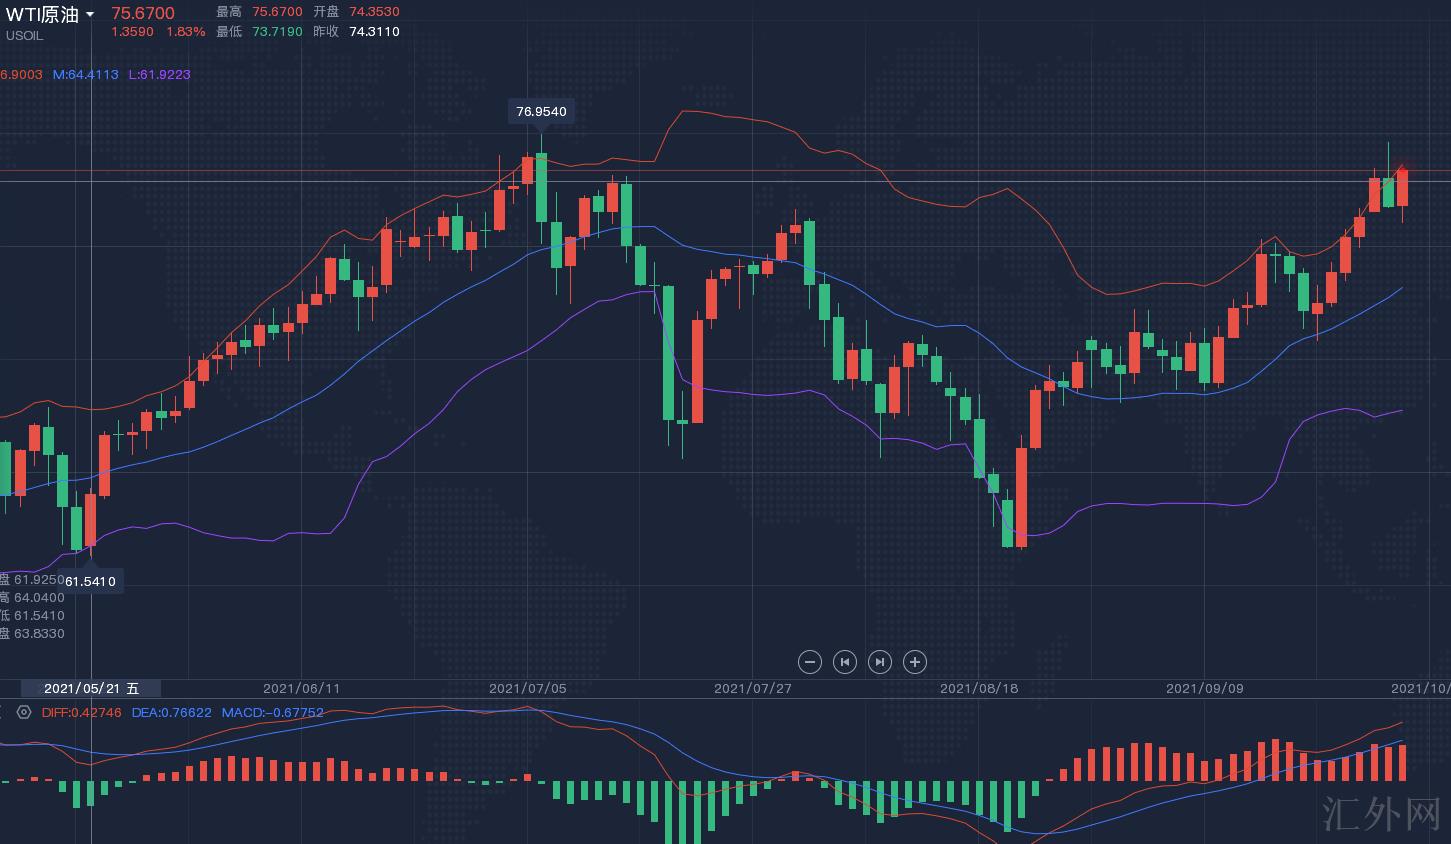Click the DEA:0.76622 indicator label

coord(172,713)
